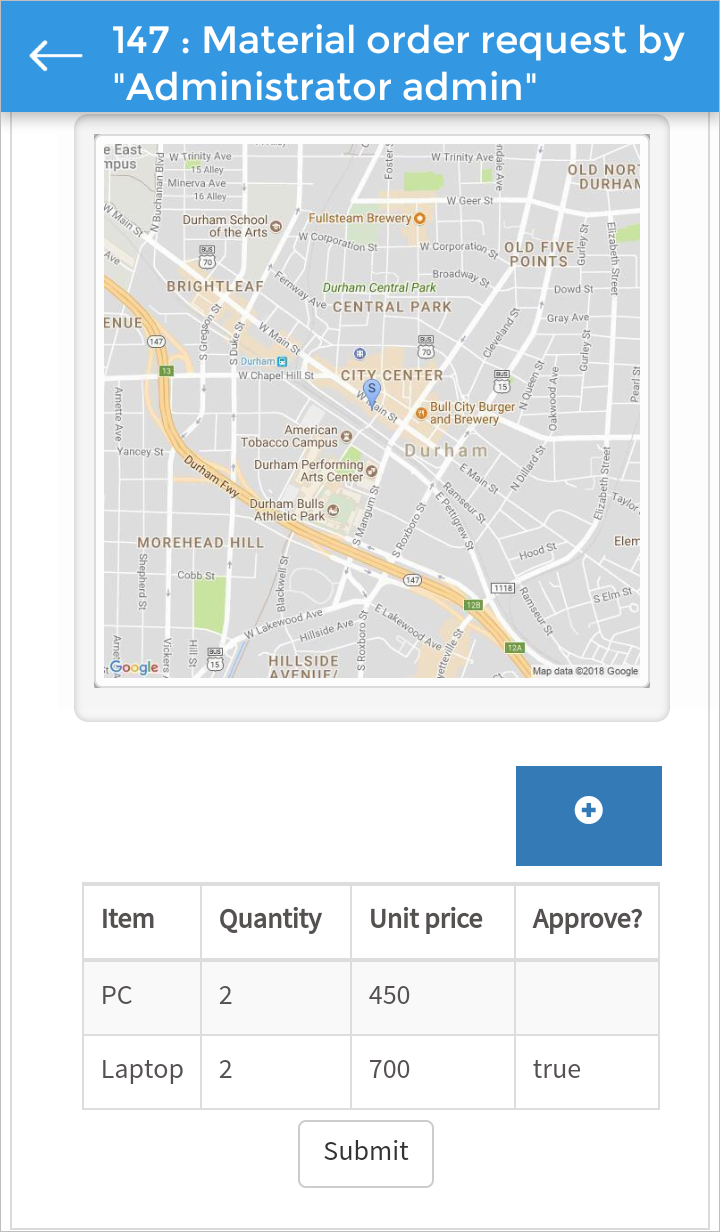The image size is (720, 1232).
Task: Click the empty Approve cell for PC
Action: 587,996
